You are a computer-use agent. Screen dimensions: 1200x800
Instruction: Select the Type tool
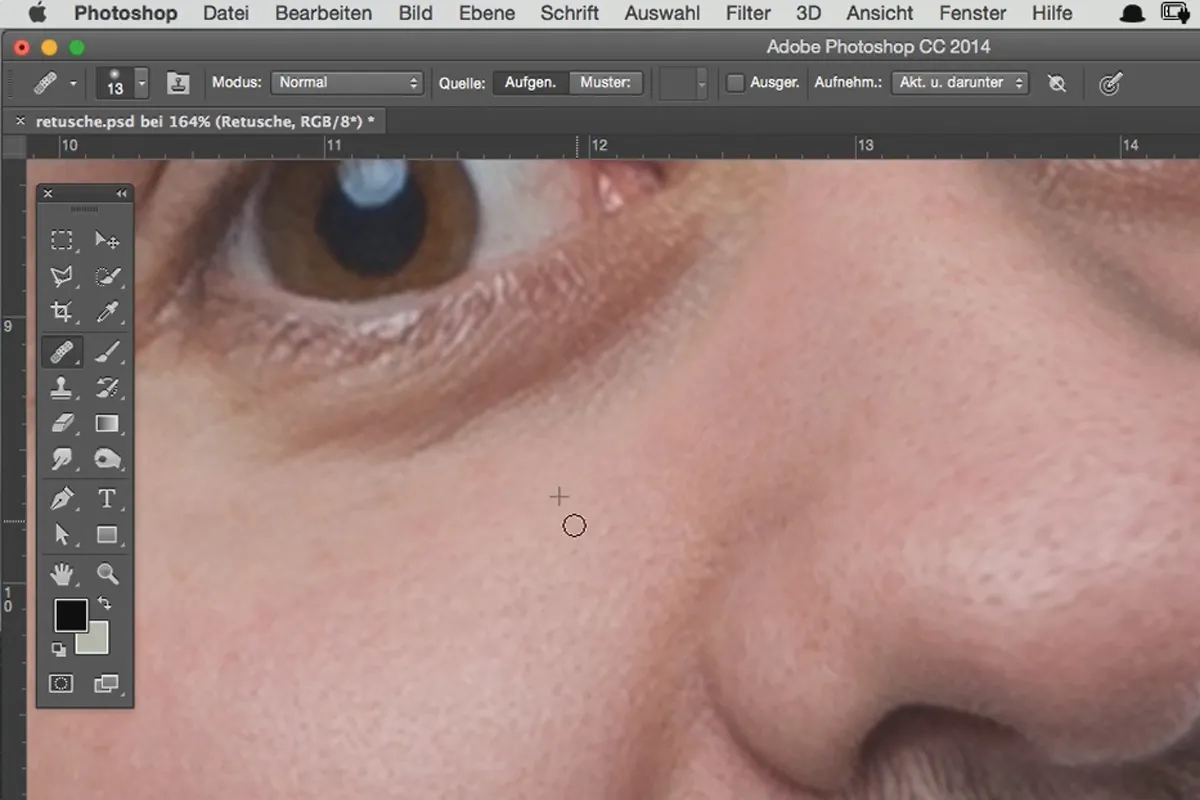[107, 498]
